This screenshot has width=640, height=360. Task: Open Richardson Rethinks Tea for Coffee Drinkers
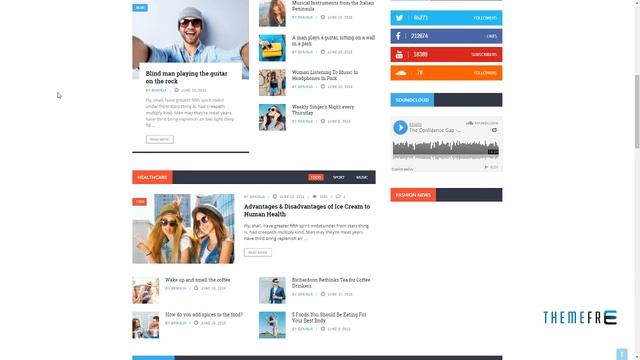click(x=331, y=283)
